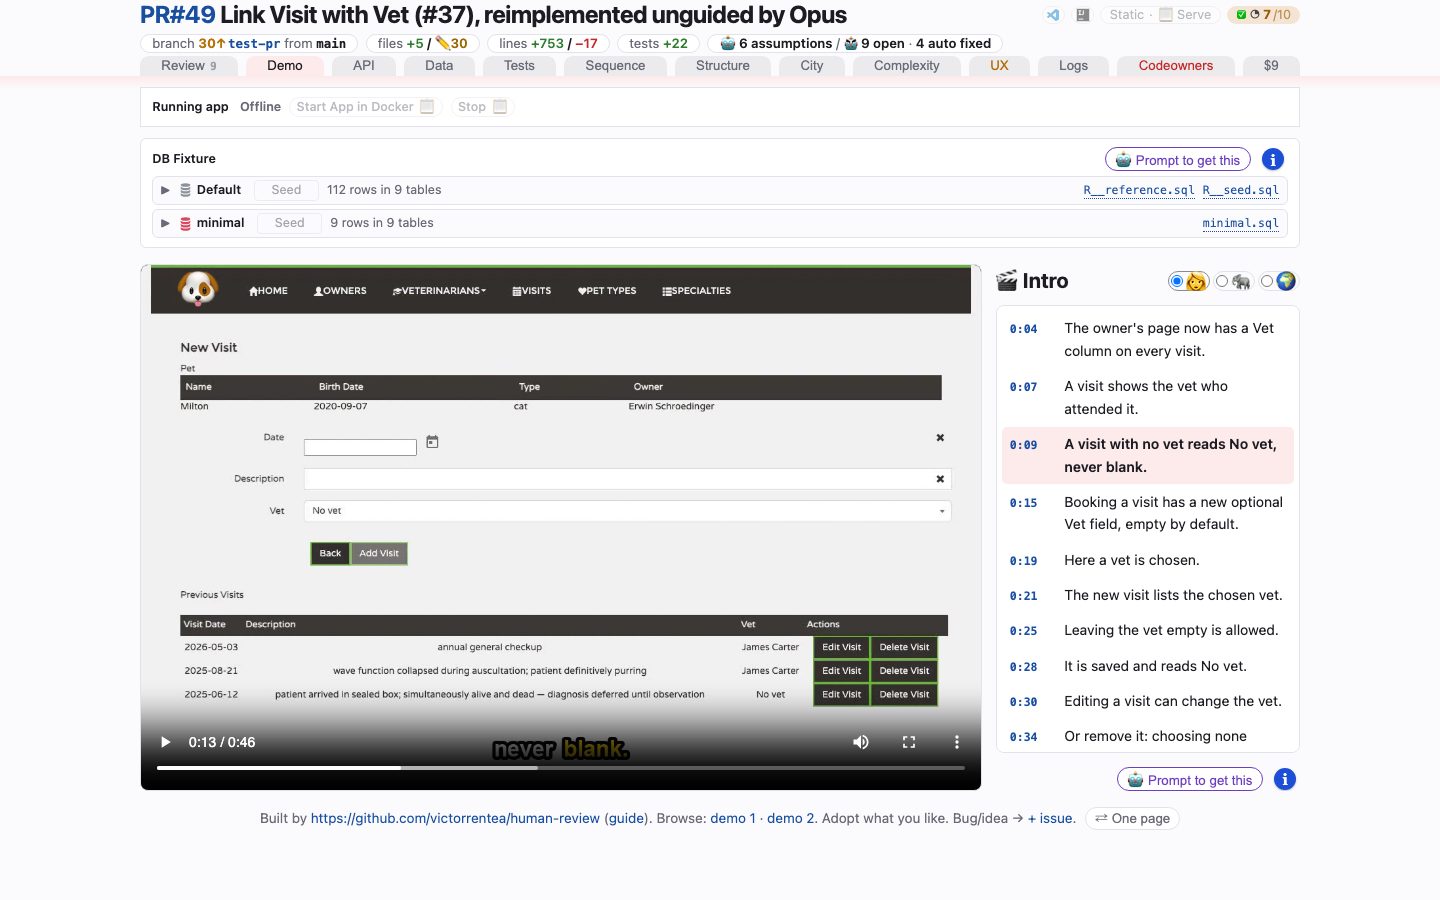Seek on the video progress bar
This screenshot has height=900, width=1440.
click(x=561, y=768)
